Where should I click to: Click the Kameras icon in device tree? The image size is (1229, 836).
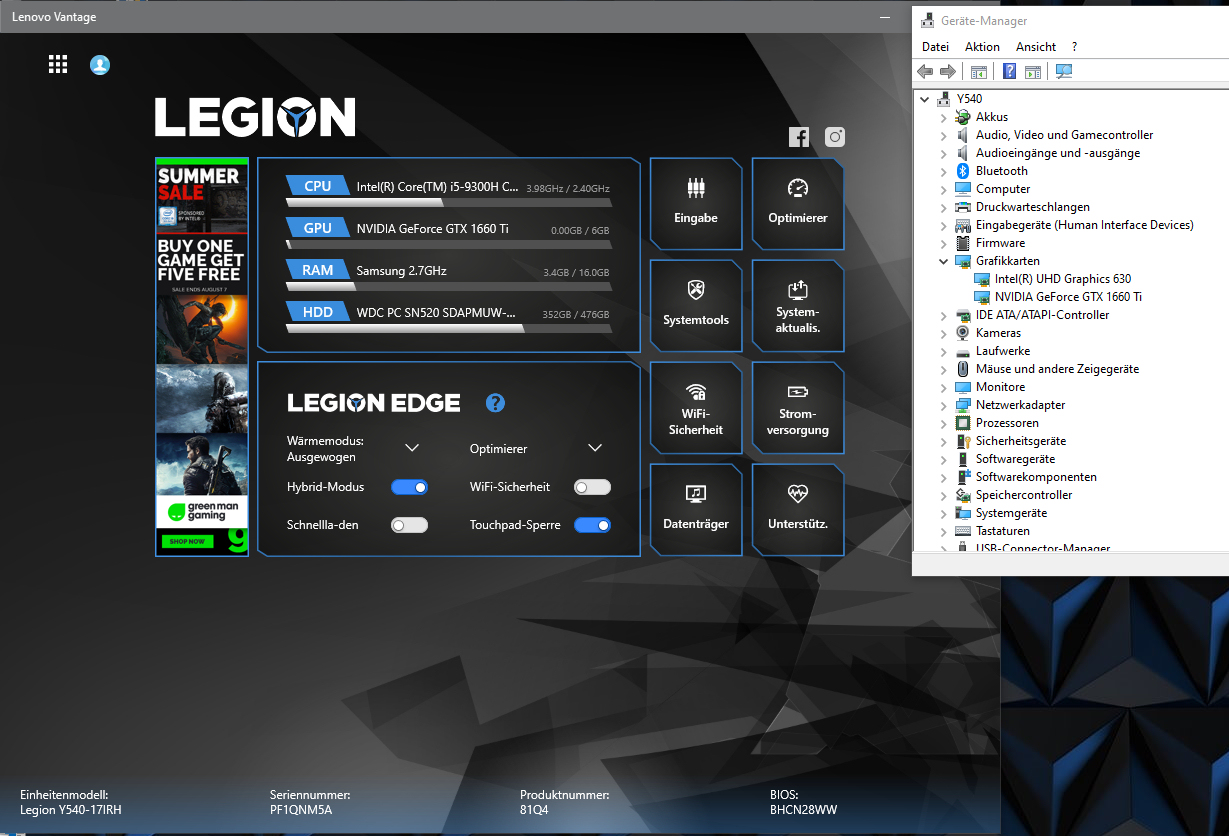(x=963, y=333)
